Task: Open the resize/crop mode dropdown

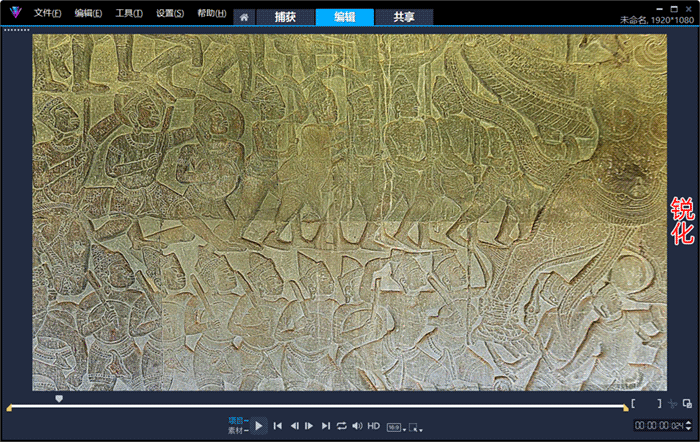Action: pos(416,428)
